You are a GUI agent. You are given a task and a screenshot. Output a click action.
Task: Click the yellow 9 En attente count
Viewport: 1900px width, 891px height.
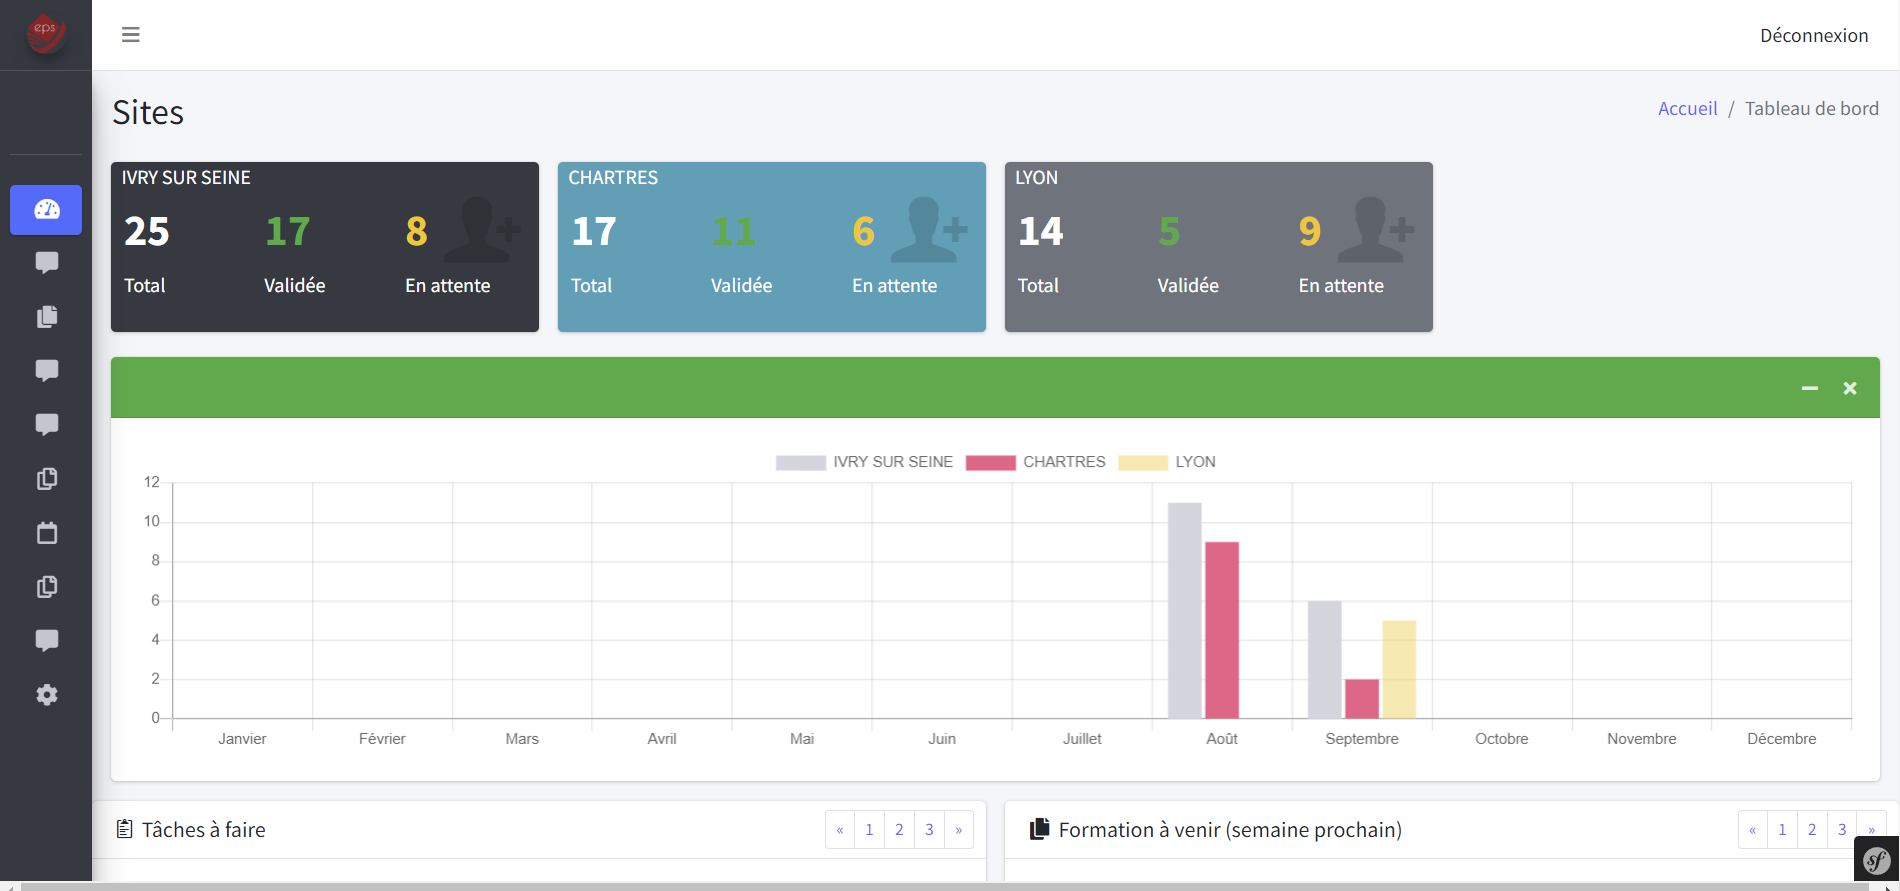1310,232
